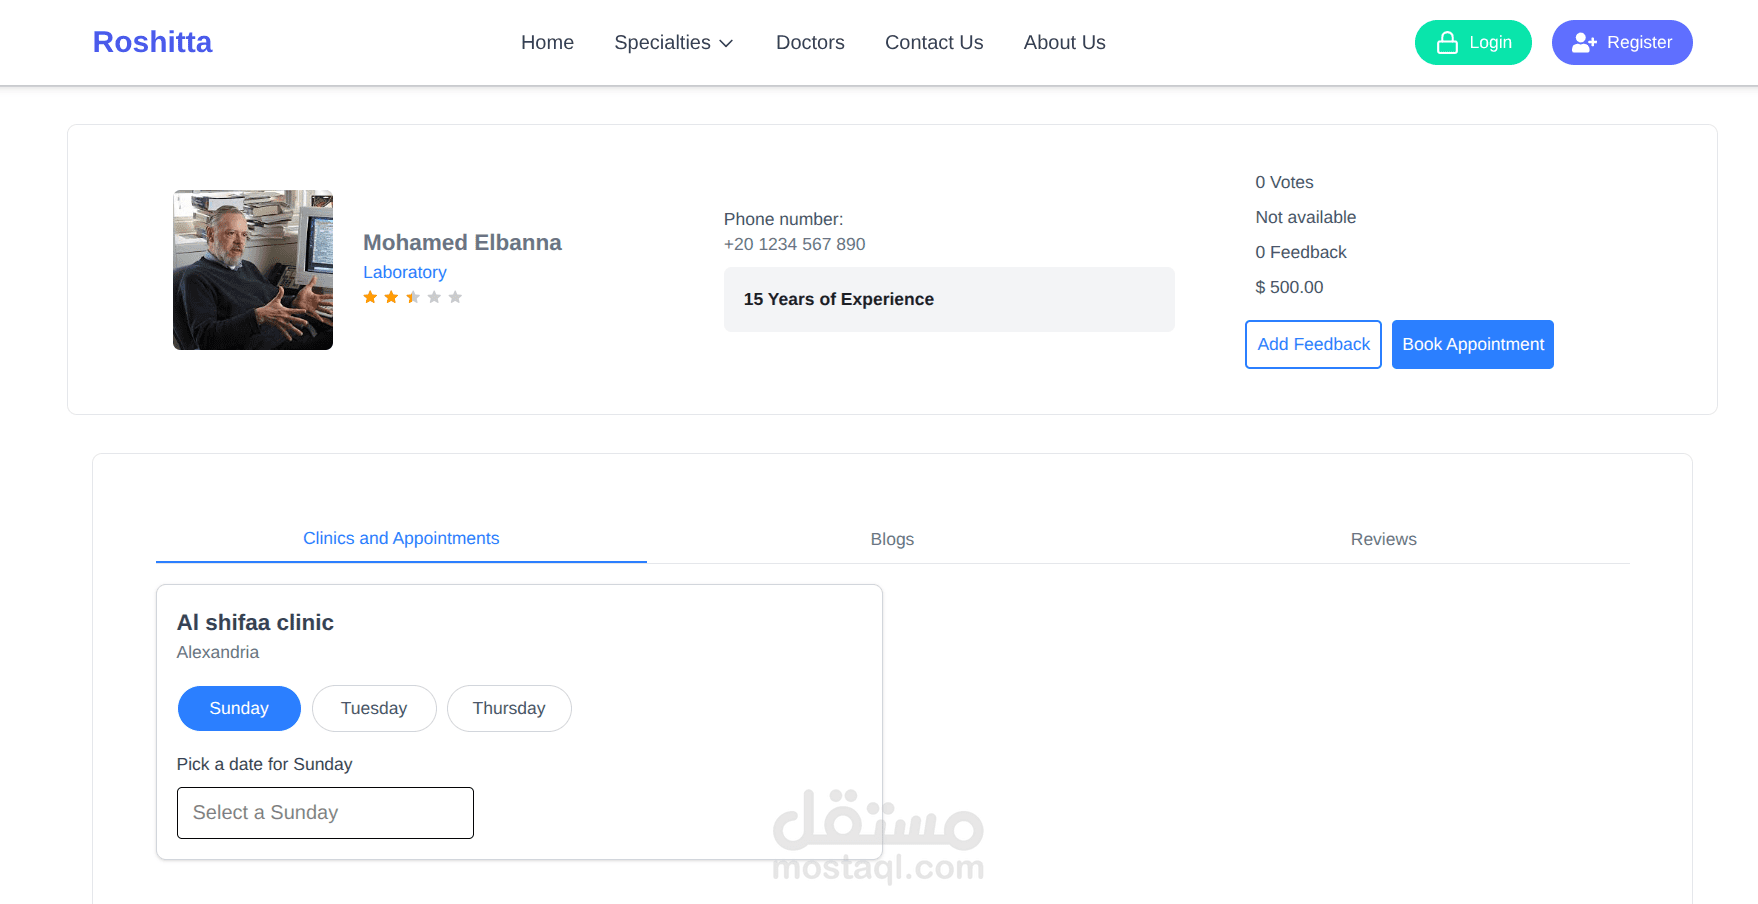This screenshot has height=904, width=1758.
Task: Select the Tuesday day option
Action: click(374, 708)
